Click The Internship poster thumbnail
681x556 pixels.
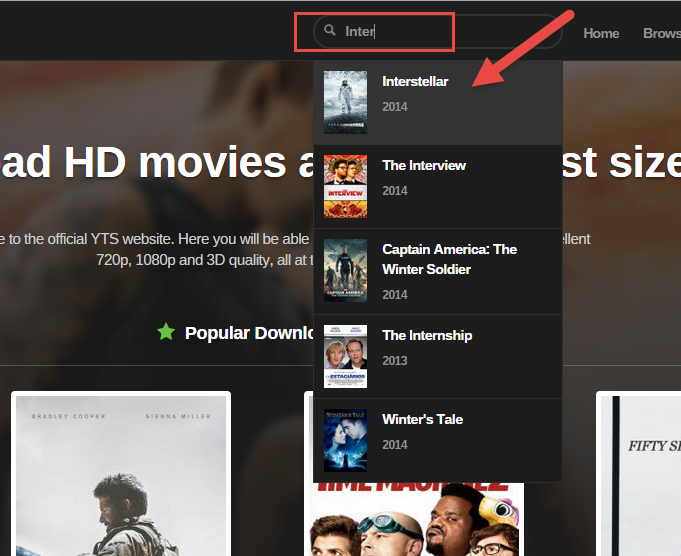tap(345, 356)
